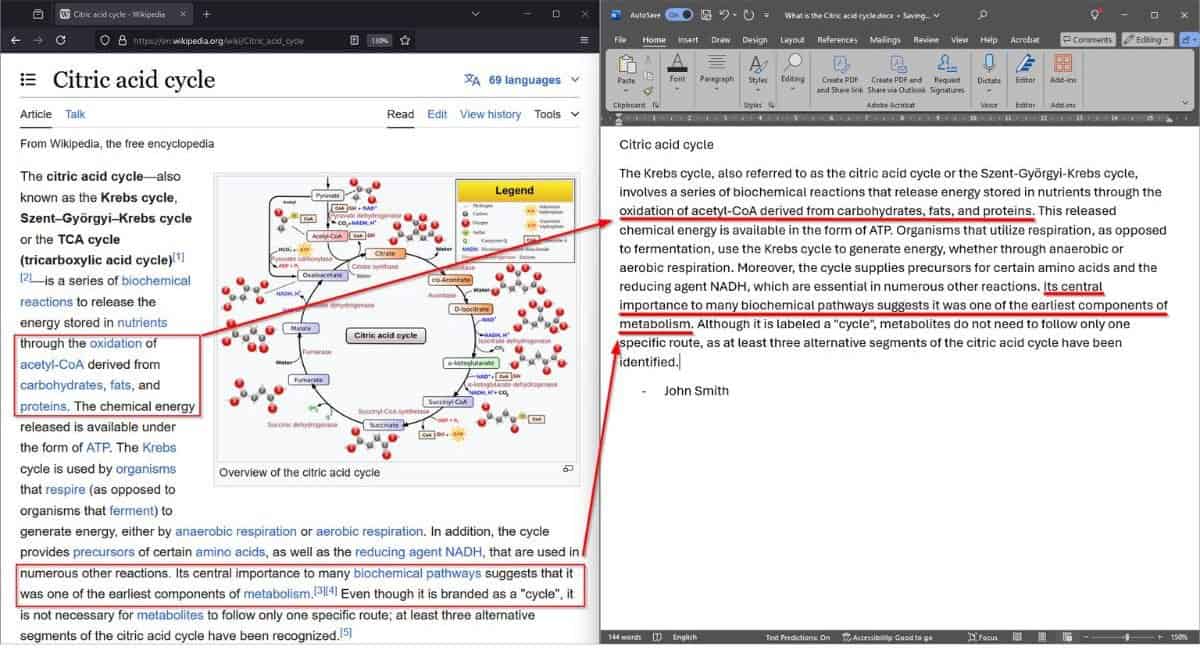Click Redo icon in Word title bar
Image resolution: width=1200 pixels, height=648 pixels.
coord(748,15)
